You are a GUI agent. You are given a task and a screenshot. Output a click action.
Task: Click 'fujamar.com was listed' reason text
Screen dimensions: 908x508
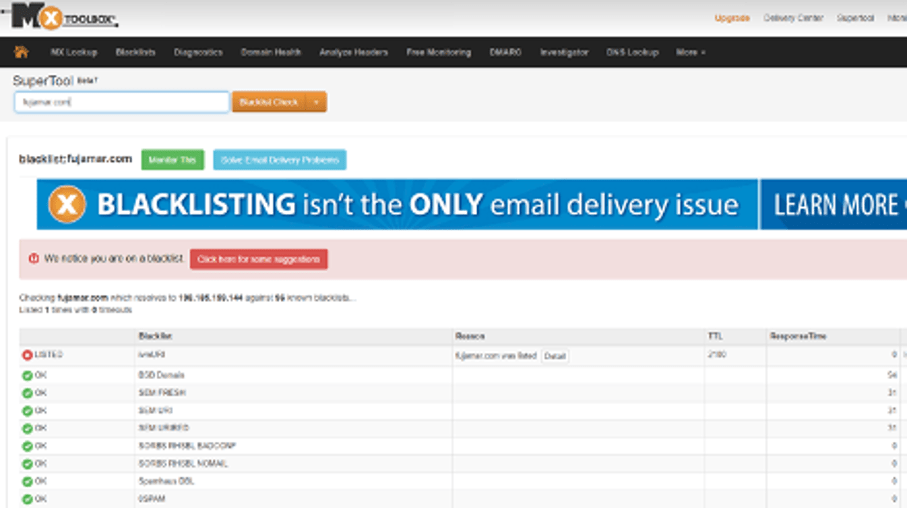tap(496, 356)
